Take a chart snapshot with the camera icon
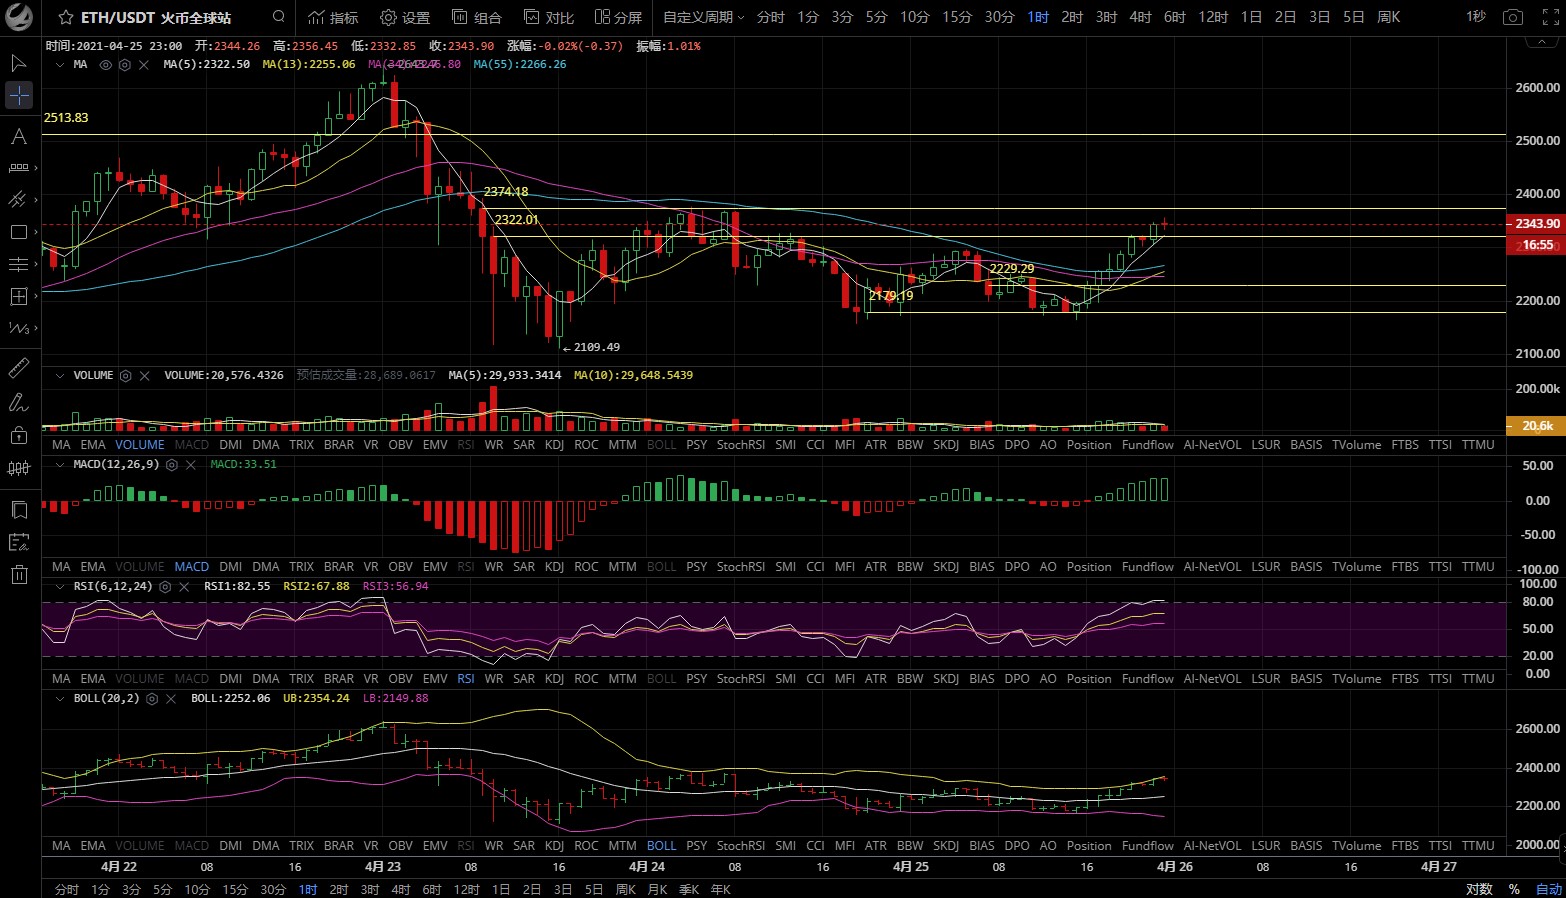The image size is (1566, 898). tap(1513, 17)
